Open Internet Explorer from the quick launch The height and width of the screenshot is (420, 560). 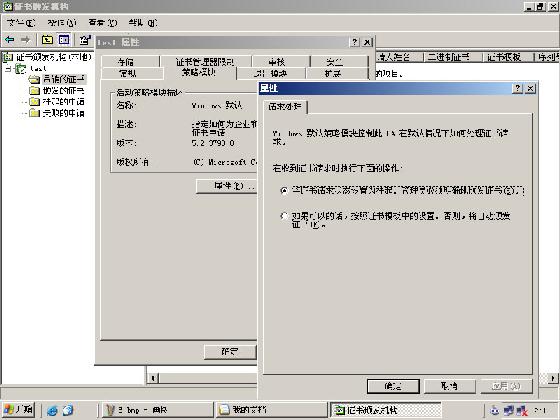tap(52, 410)
